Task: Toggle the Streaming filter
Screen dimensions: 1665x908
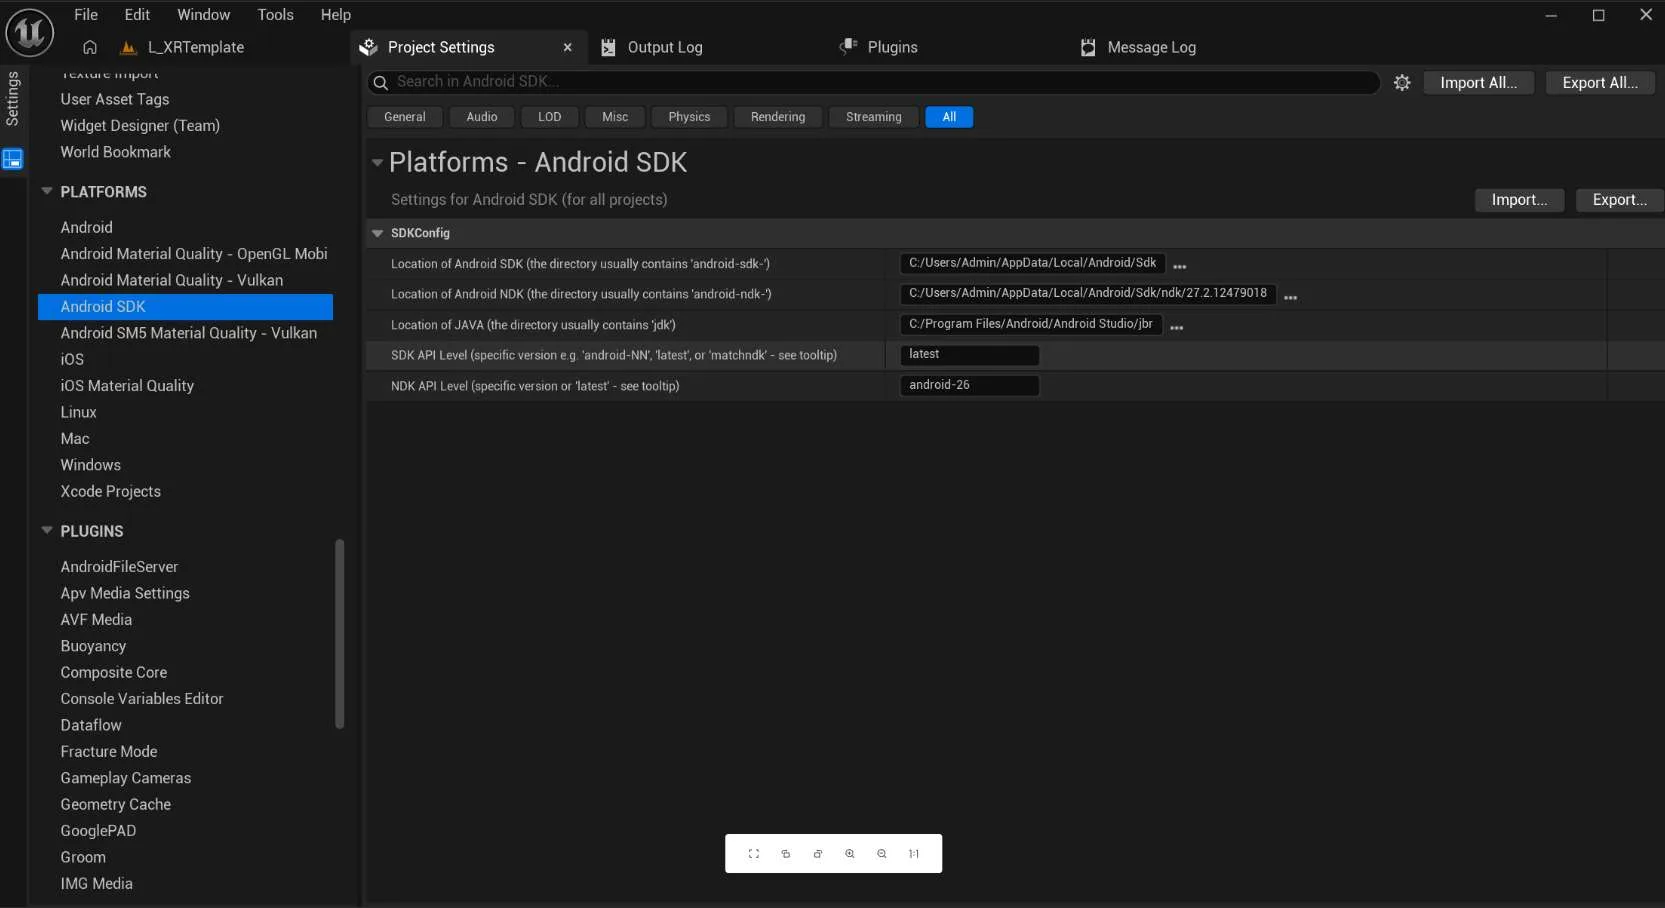Action: (874, 117)
